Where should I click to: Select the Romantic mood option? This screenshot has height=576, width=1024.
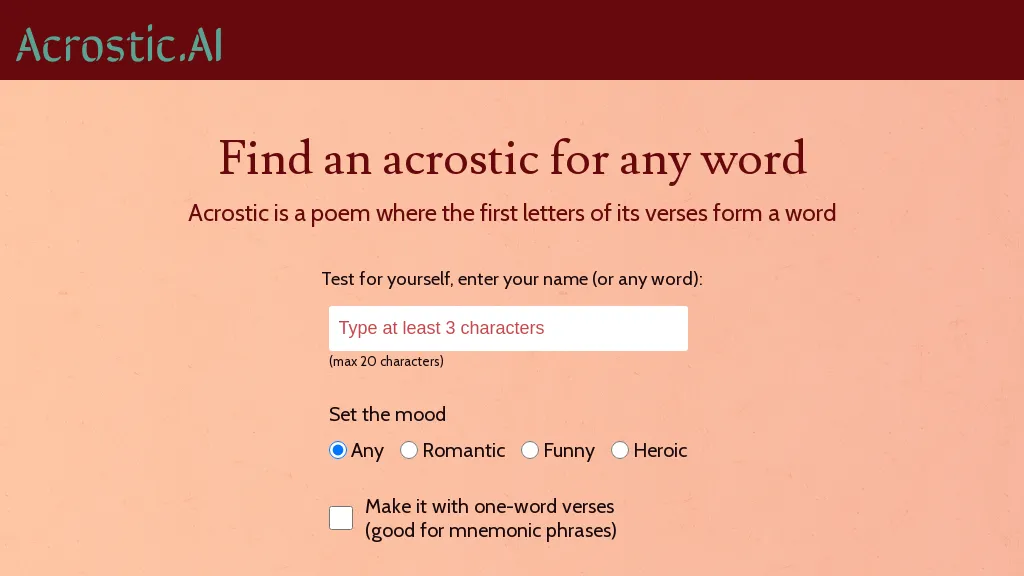[x=409, y=450]
